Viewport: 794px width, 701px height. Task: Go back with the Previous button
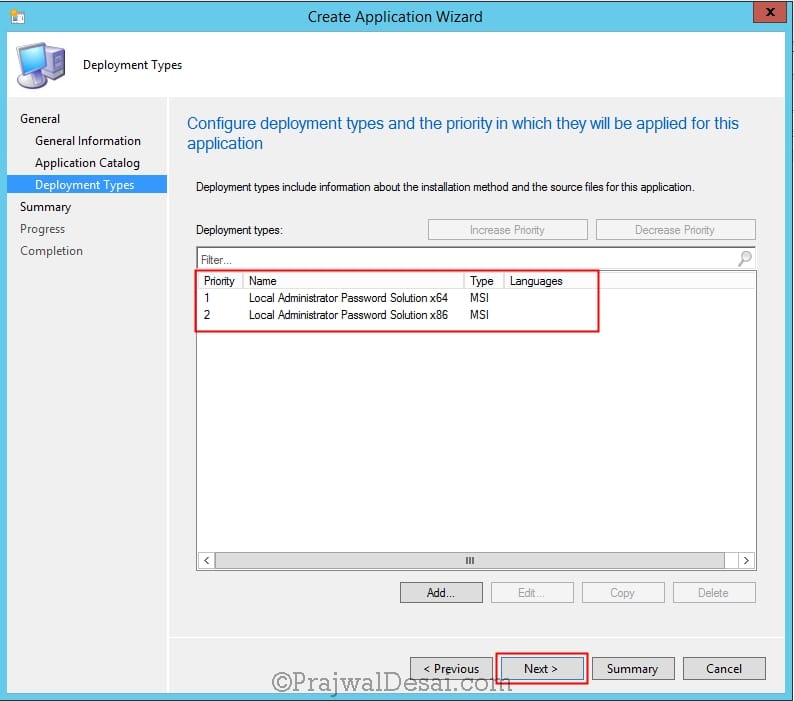tap(451, 669)
